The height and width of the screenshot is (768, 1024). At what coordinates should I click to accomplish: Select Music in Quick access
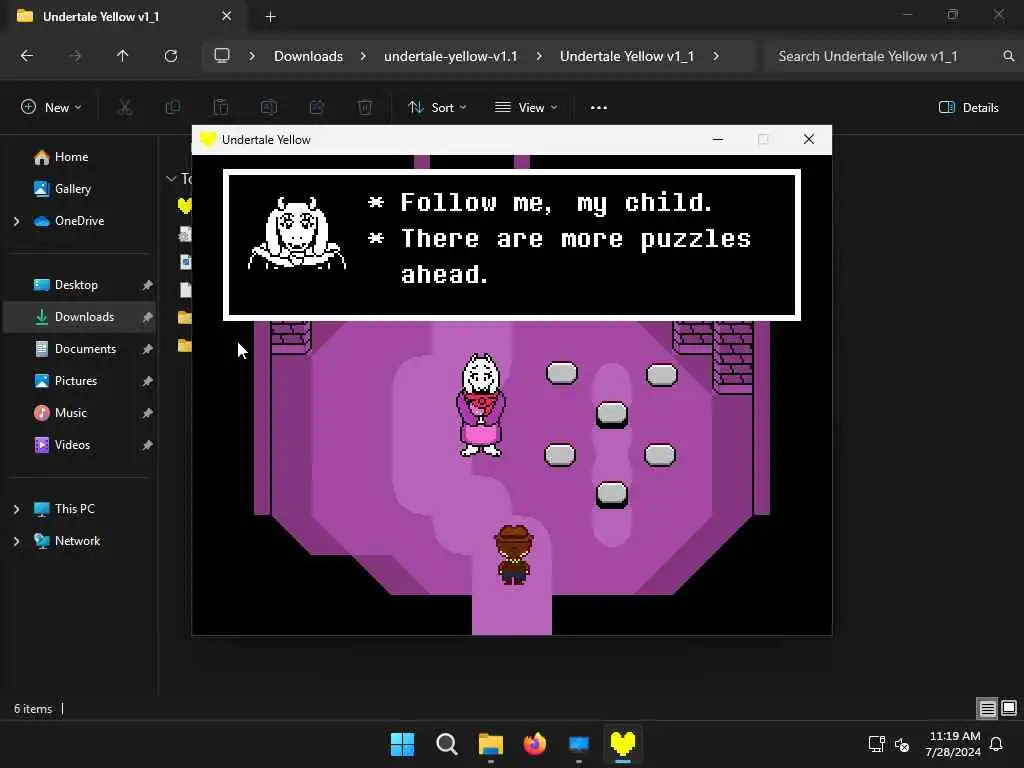71,413
